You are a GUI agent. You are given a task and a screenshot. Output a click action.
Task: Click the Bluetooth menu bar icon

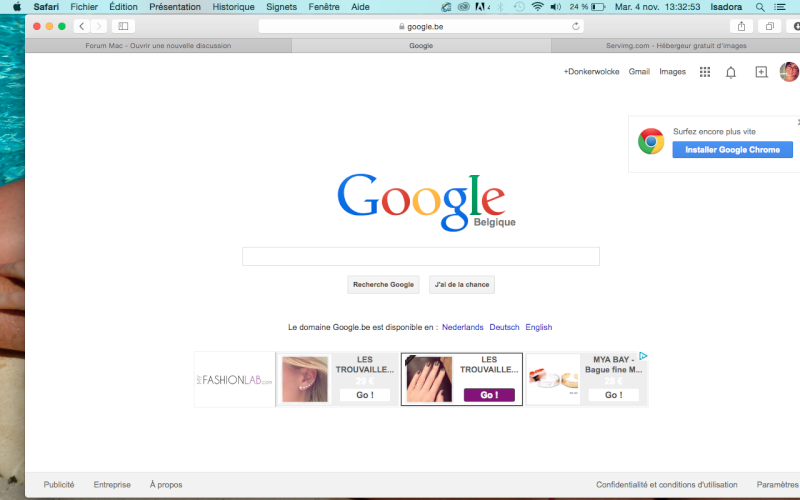point(501,7)
